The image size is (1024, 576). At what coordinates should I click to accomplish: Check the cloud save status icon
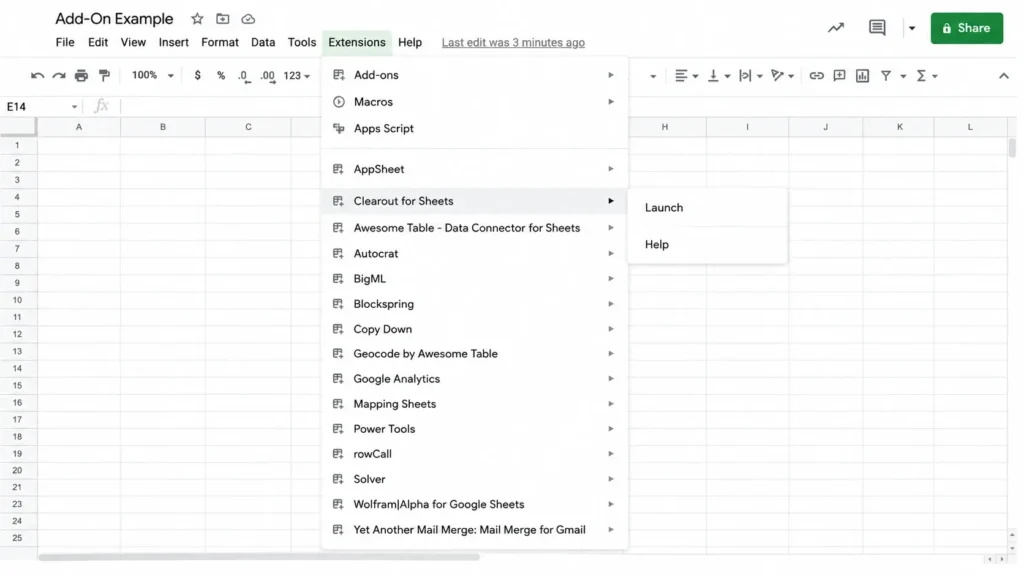[x=248, y=19]
